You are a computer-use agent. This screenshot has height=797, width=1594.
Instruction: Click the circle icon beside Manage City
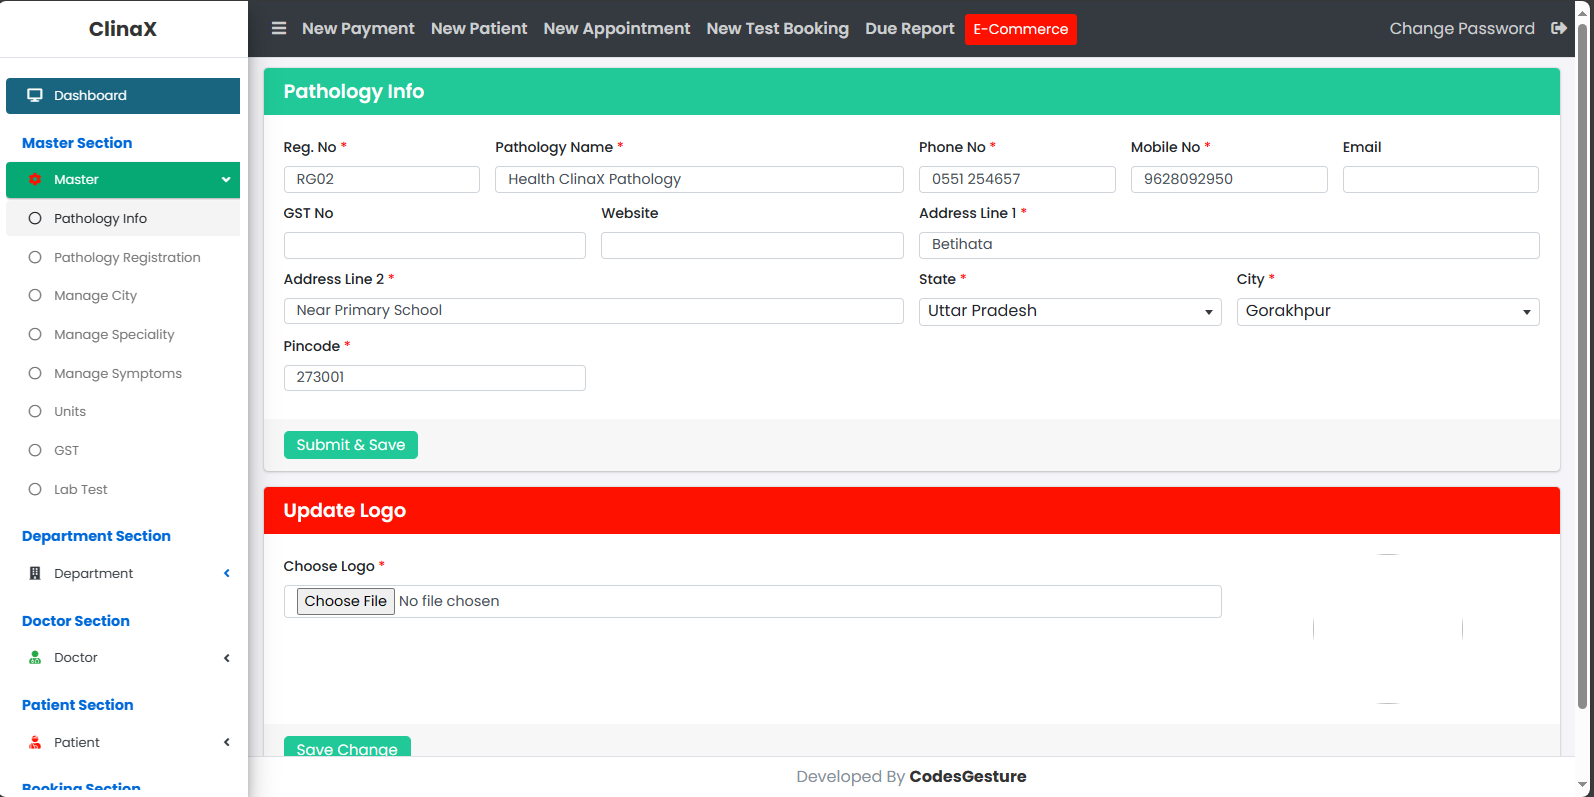click(35, 296)
